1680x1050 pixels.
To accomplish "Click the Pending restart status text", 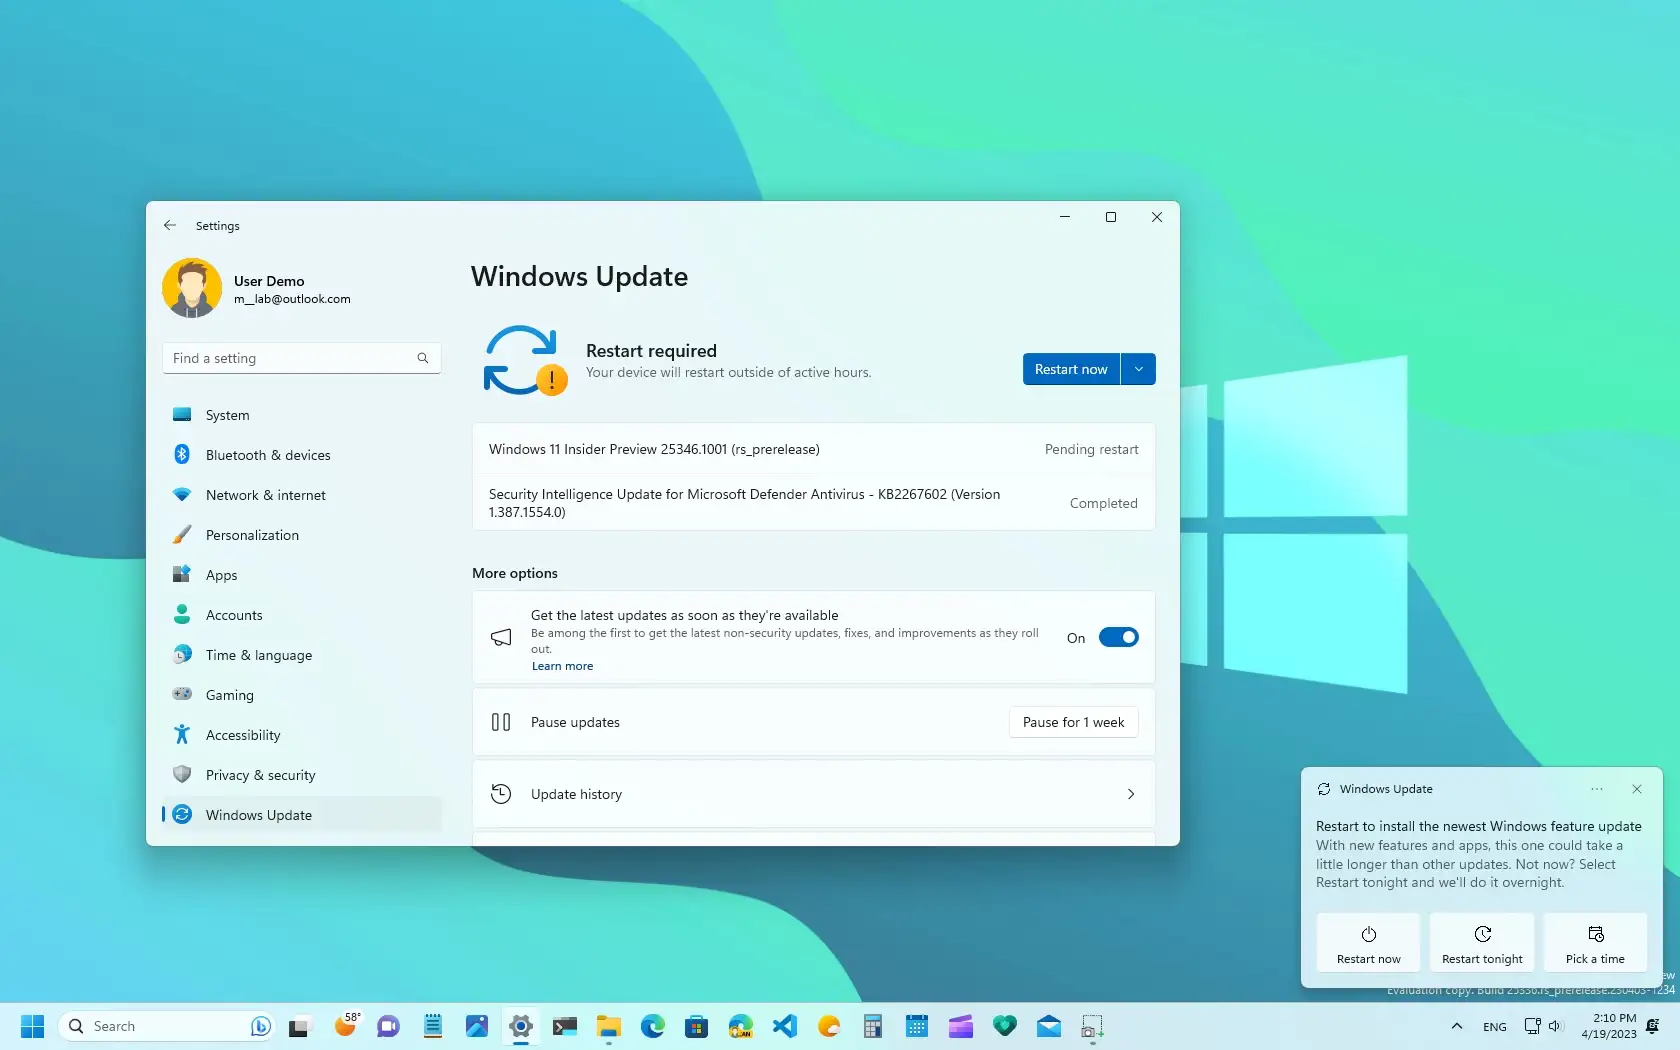I will (1091, 449).
